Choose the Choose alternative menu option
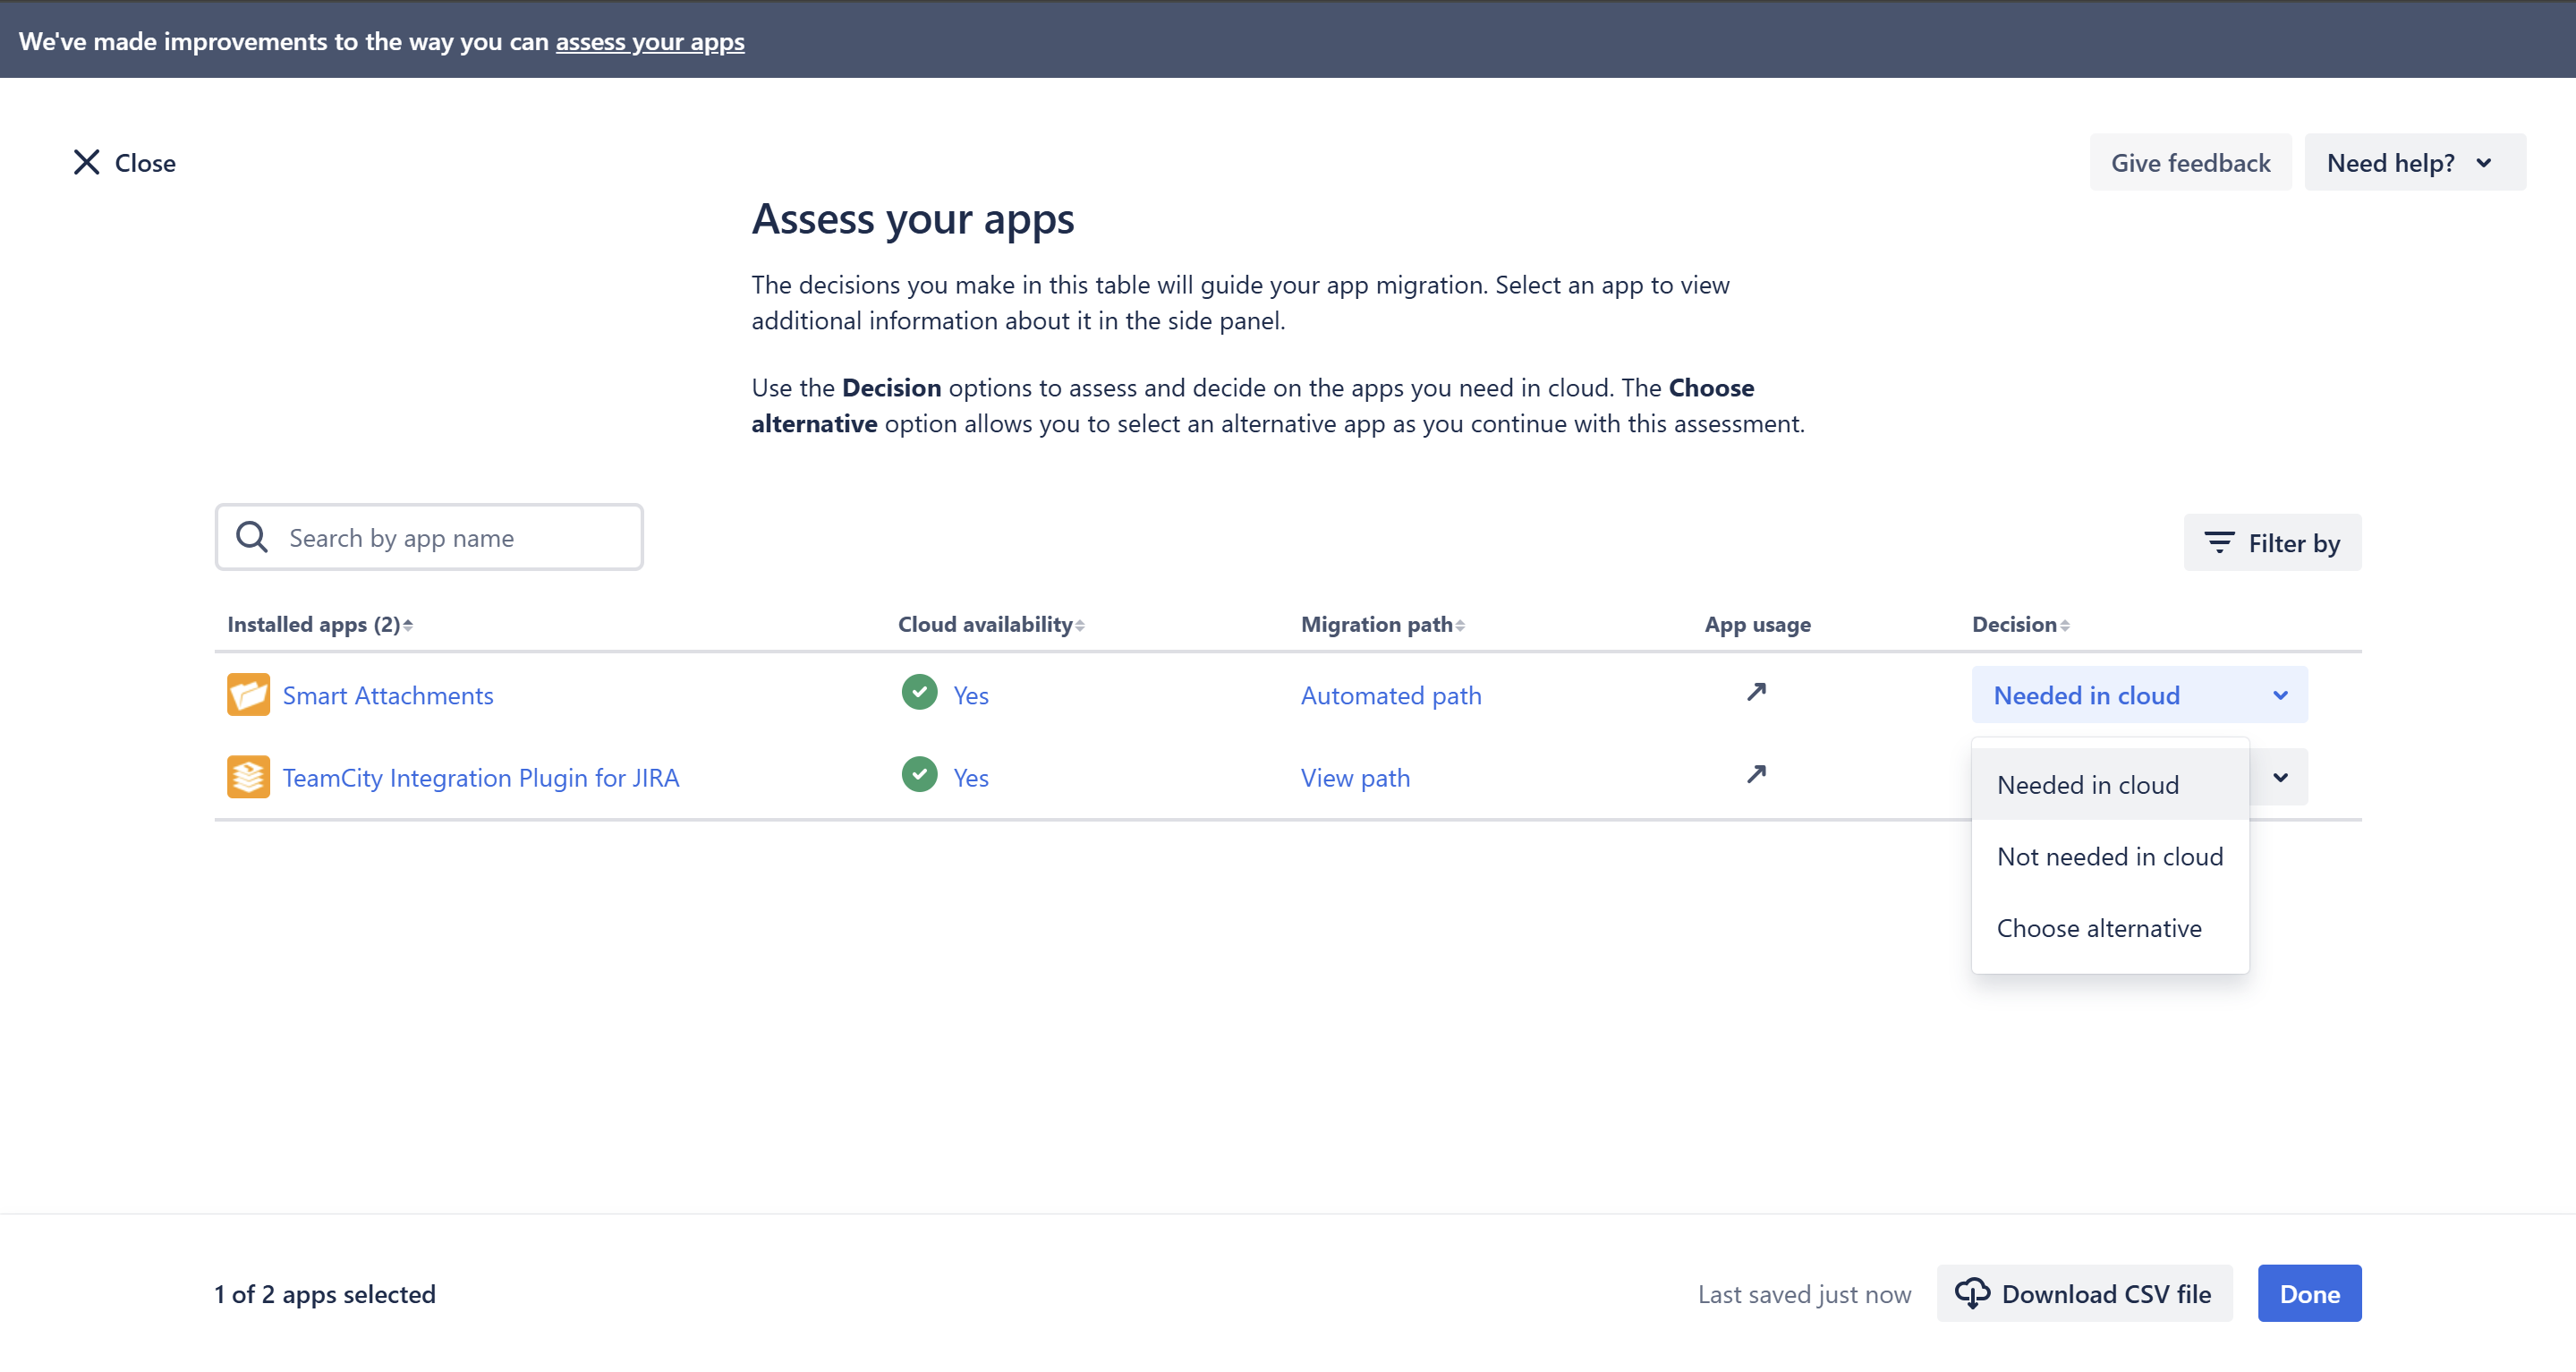 (x=2098, y=928)
